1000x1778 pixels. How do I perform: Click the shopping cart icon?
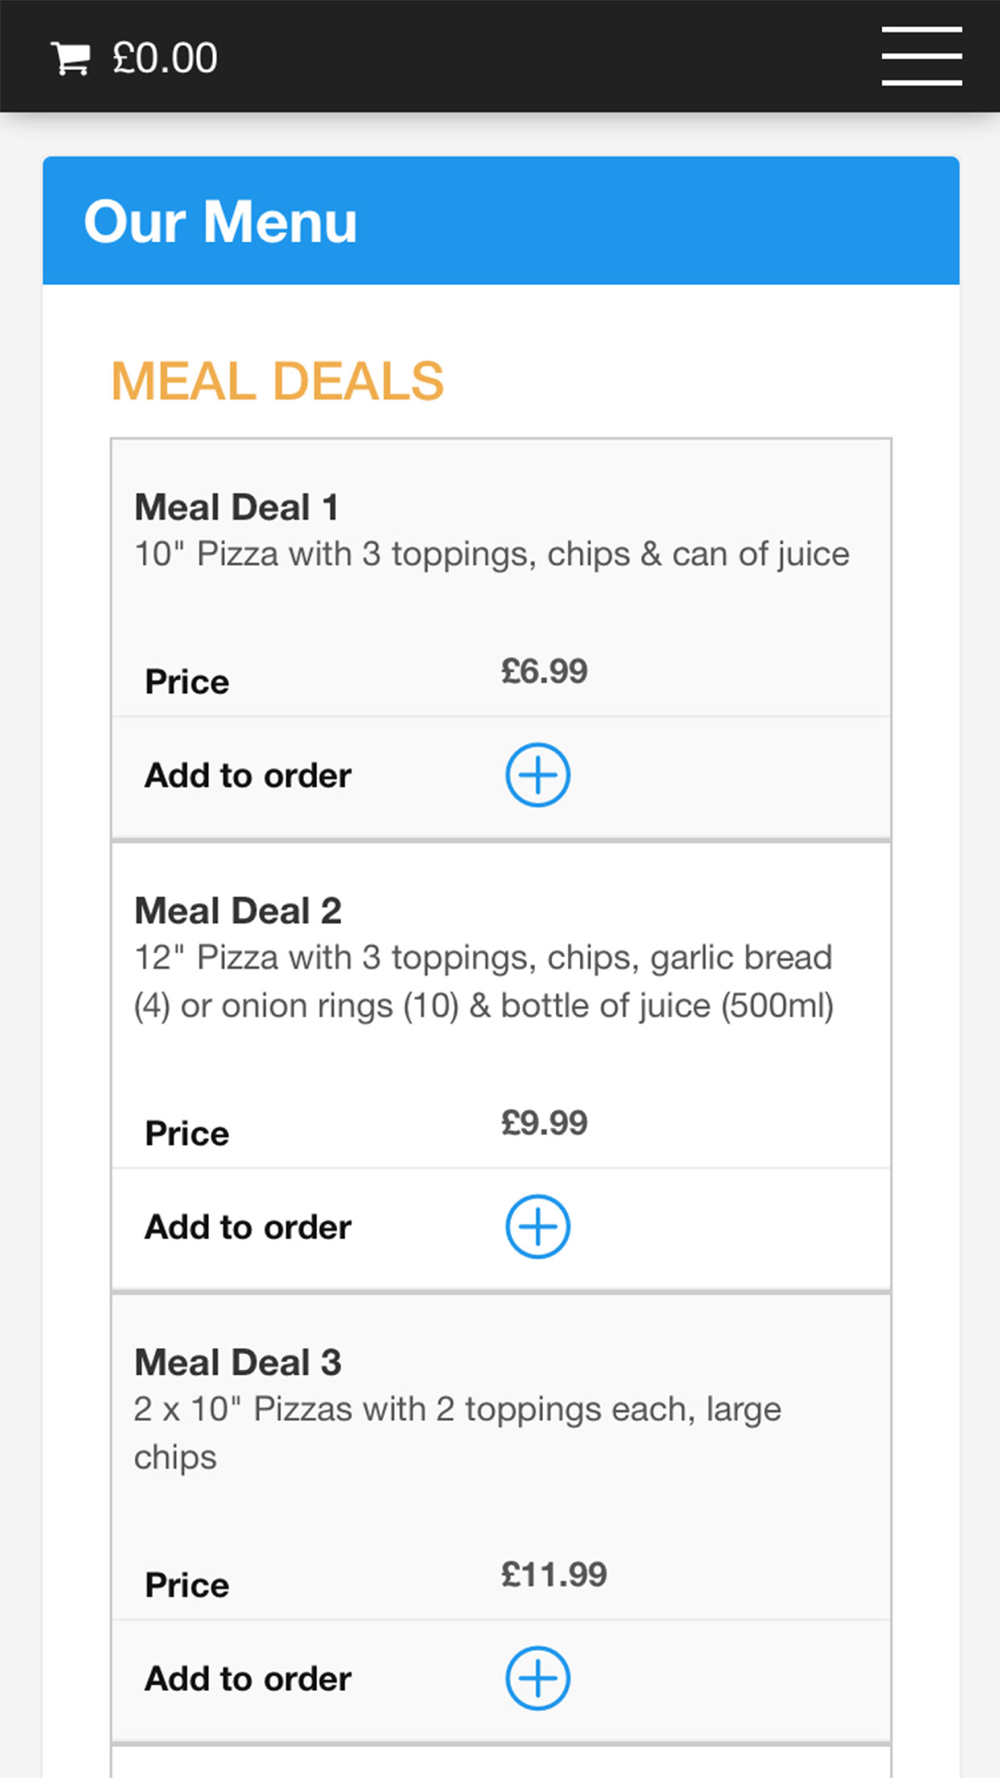point(70,59)
